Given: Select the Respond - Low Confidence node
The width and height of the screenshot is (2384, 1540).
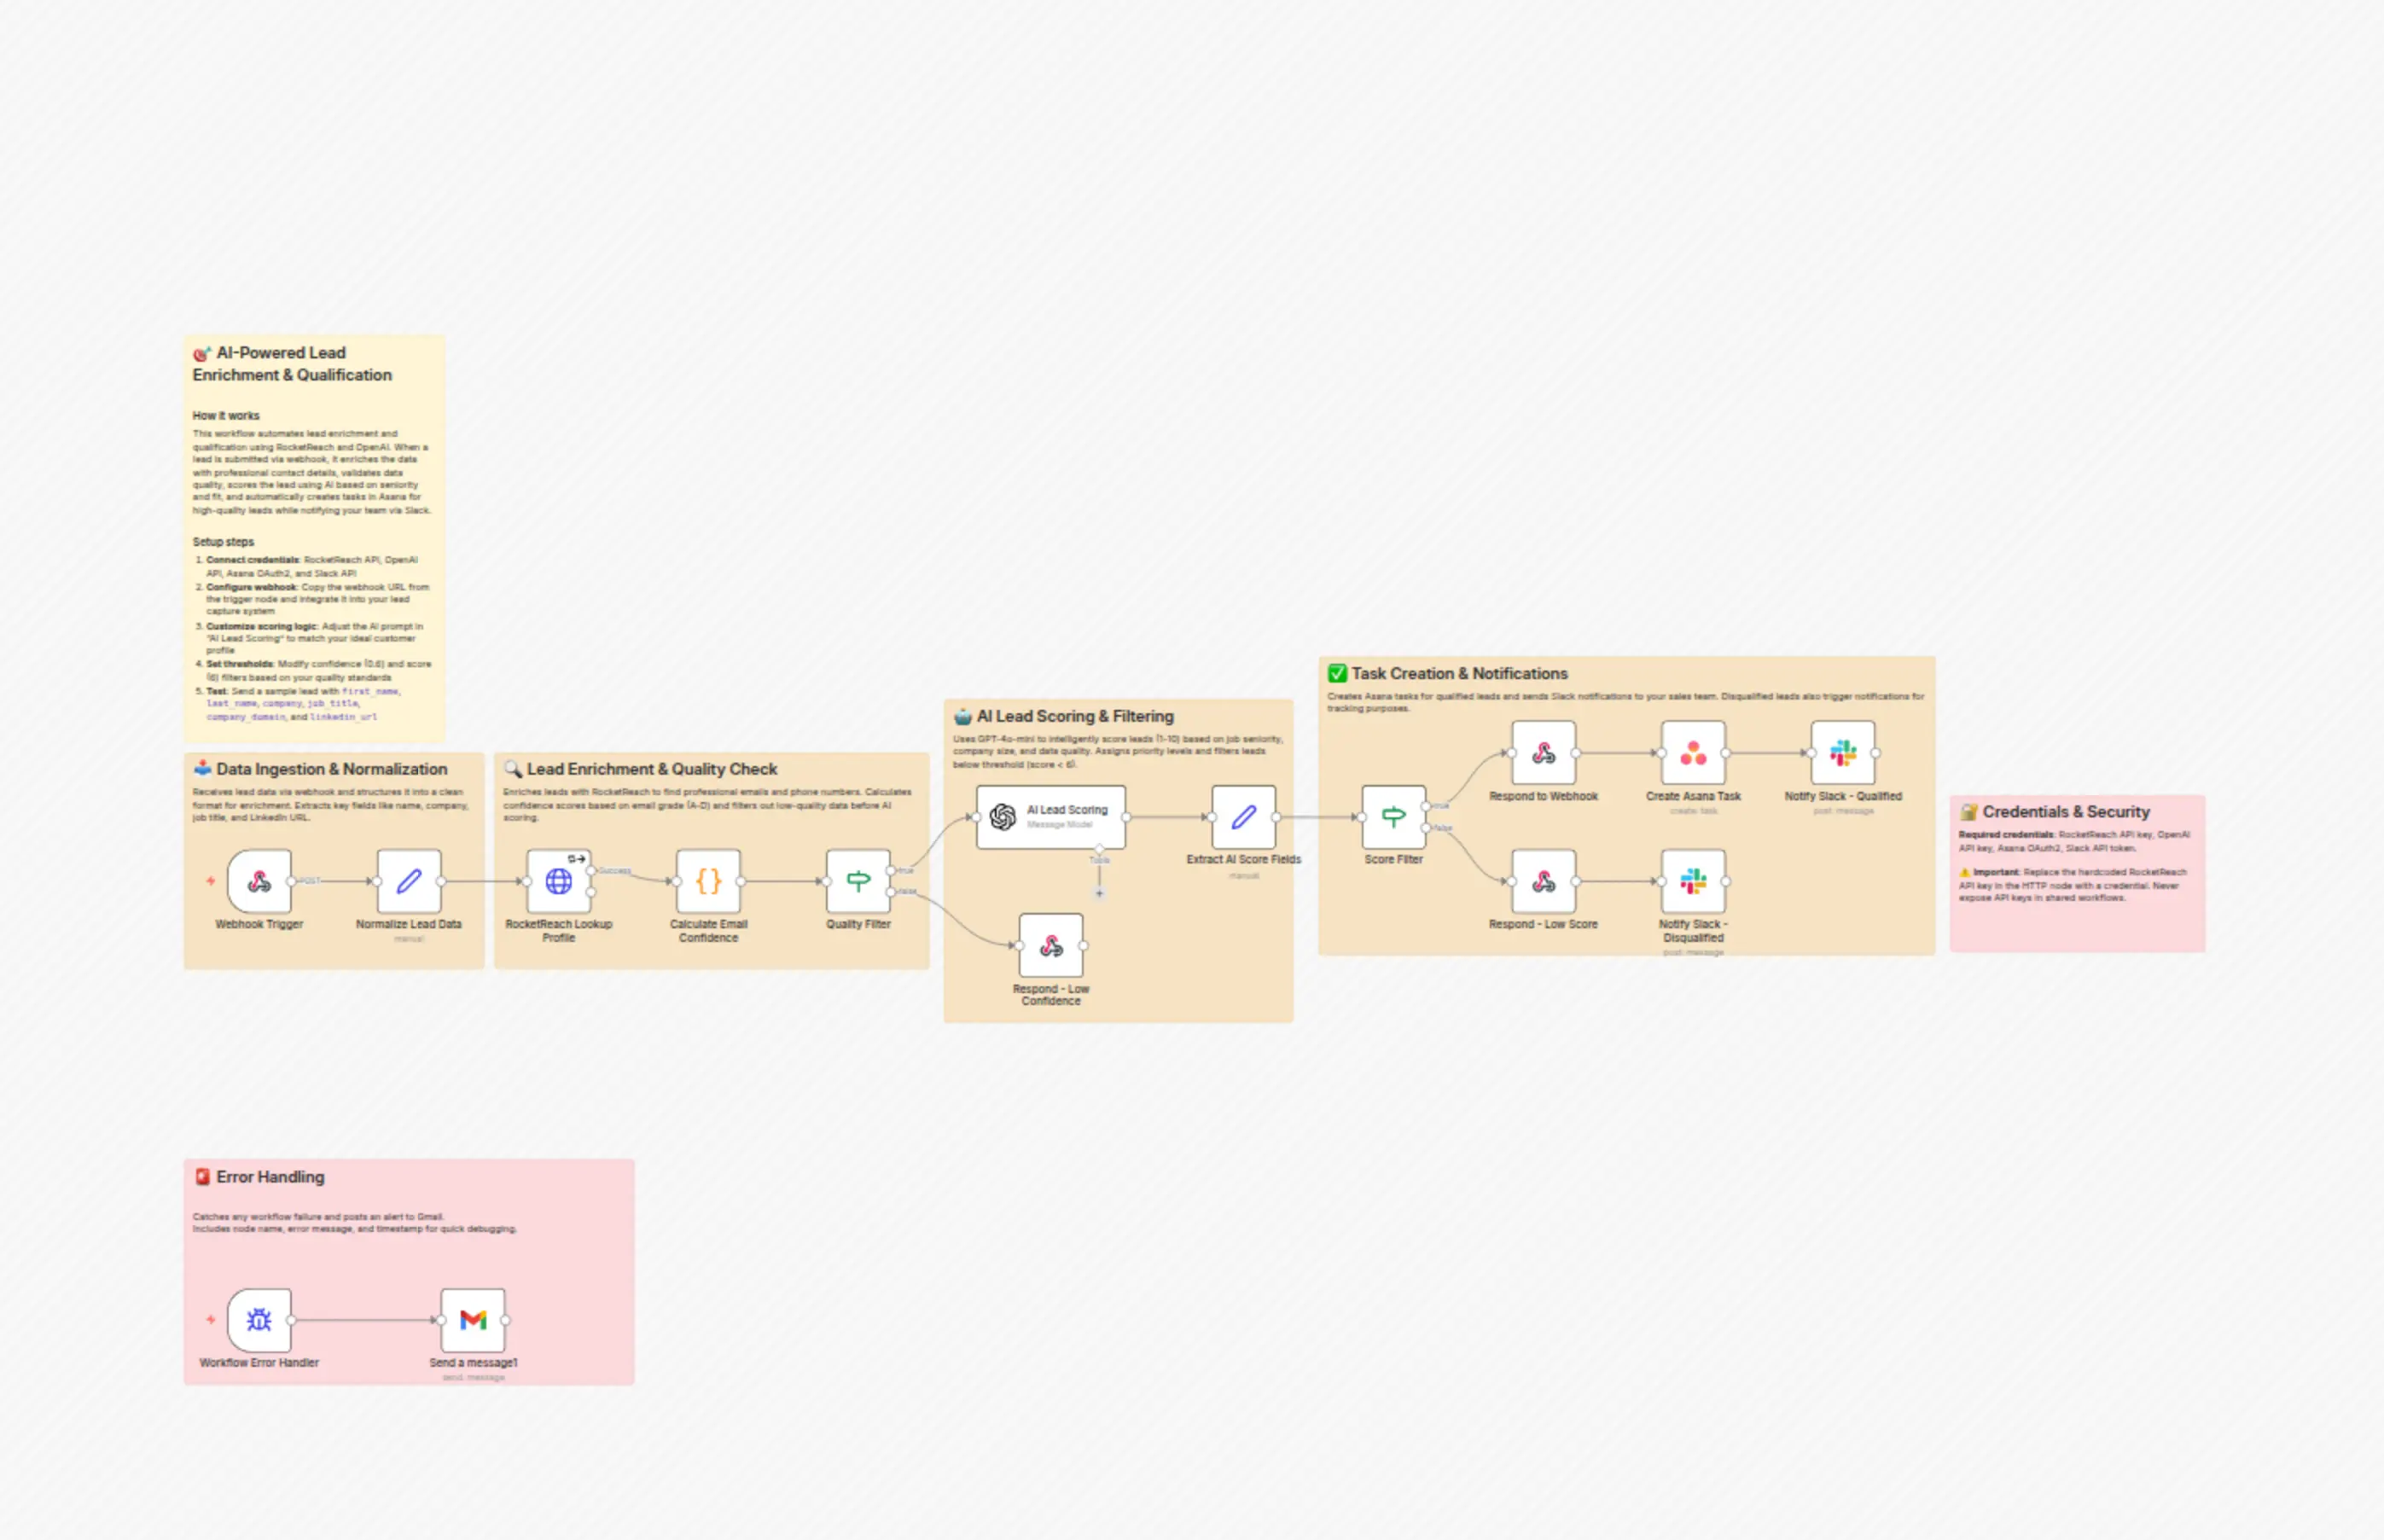Looking at the screenshot, I should click(1050, 945).
